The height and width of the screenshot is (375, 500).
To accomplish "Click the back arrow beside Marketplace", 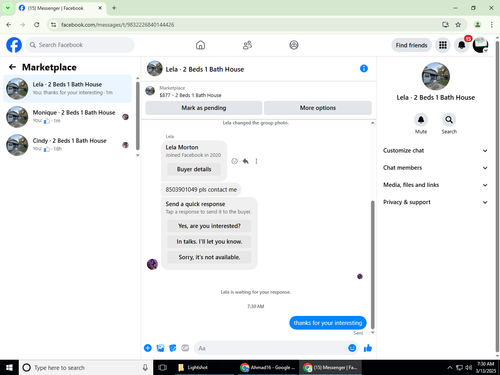I will 12,67.
